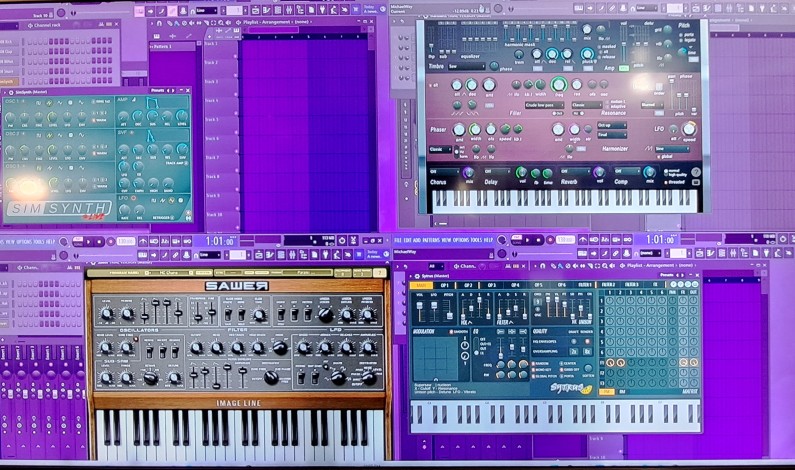Open the plugin picker plug icon in the Sawer instance
This screenshot has width=795, height=470.
[x=325, y=255]
